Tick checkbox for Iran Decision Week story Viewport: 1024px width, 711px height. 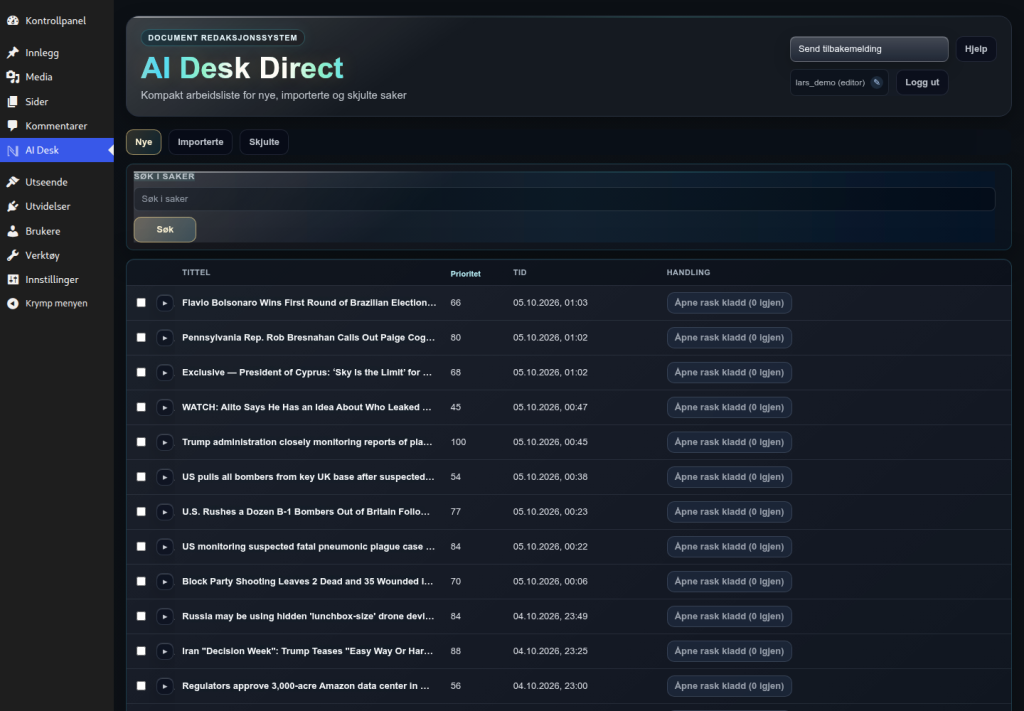pyautogui.click(x=141, y=651)
